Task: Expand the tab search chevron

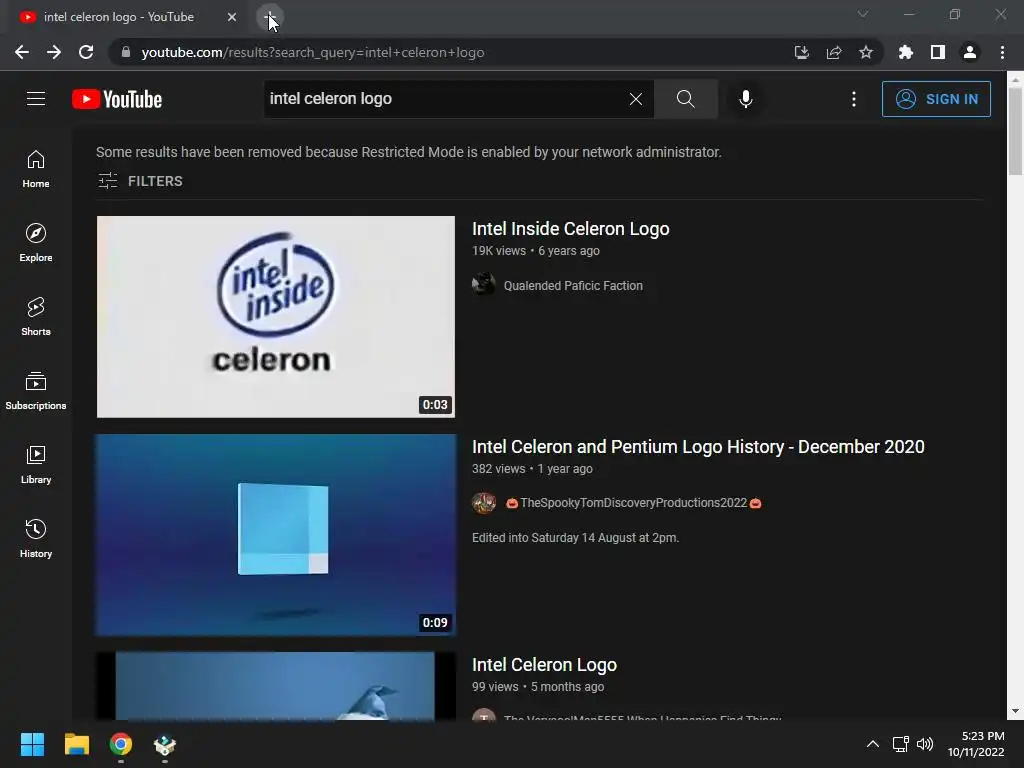Action: [863, 14]
